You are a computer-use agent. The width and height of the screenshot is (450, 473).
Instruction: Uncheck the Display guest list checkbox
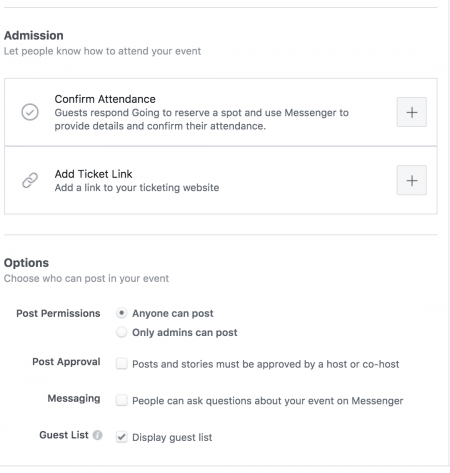(121, 437)
